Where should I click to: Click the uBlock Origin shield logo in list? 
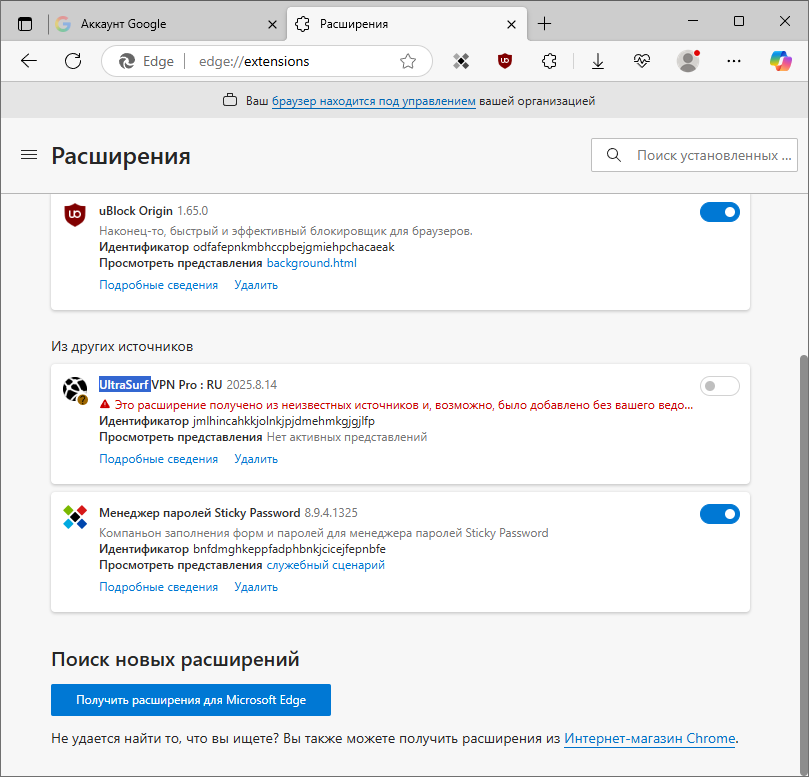pos(75,215)
